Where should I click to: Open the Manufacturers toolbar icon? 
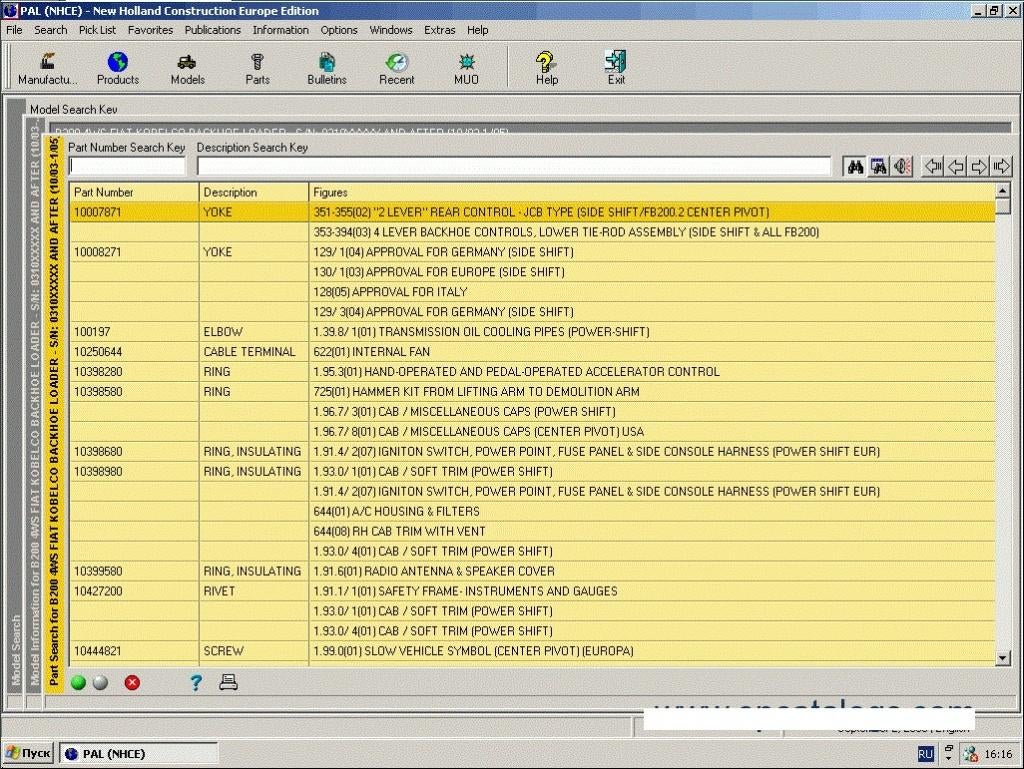pos(47,69)
